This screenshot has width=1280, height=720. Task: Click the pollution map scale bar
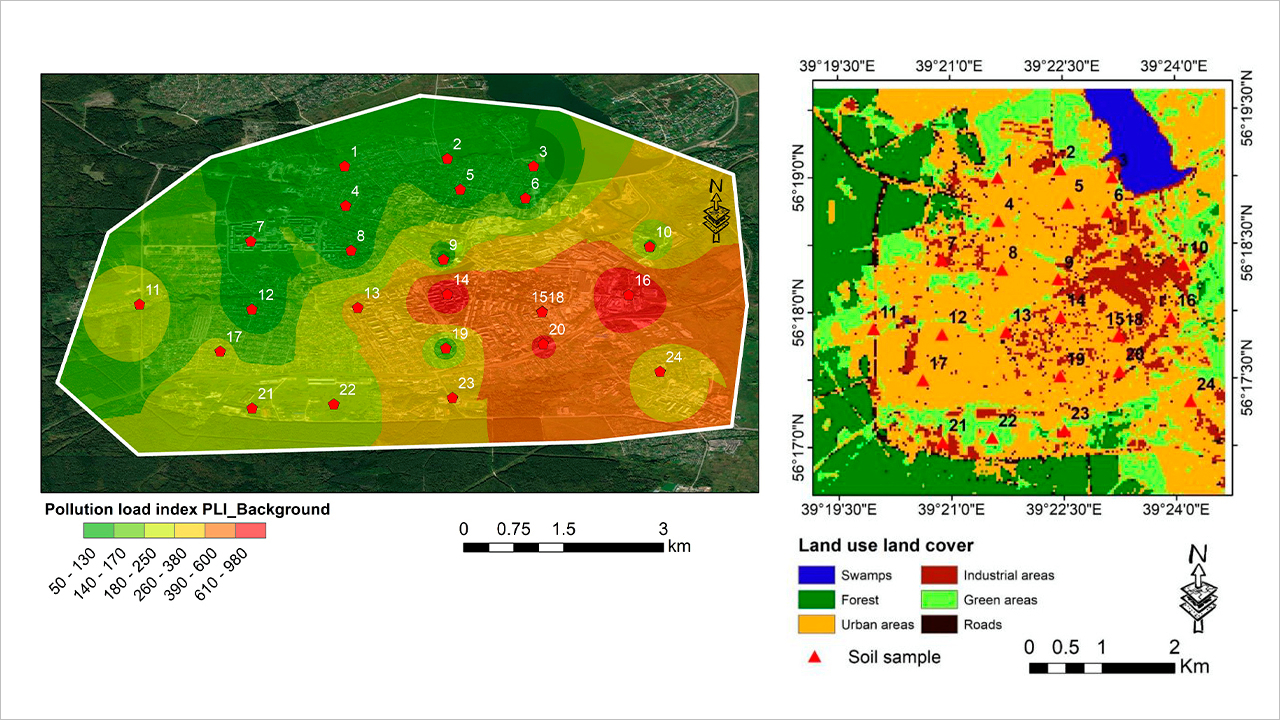pos(563,547)
